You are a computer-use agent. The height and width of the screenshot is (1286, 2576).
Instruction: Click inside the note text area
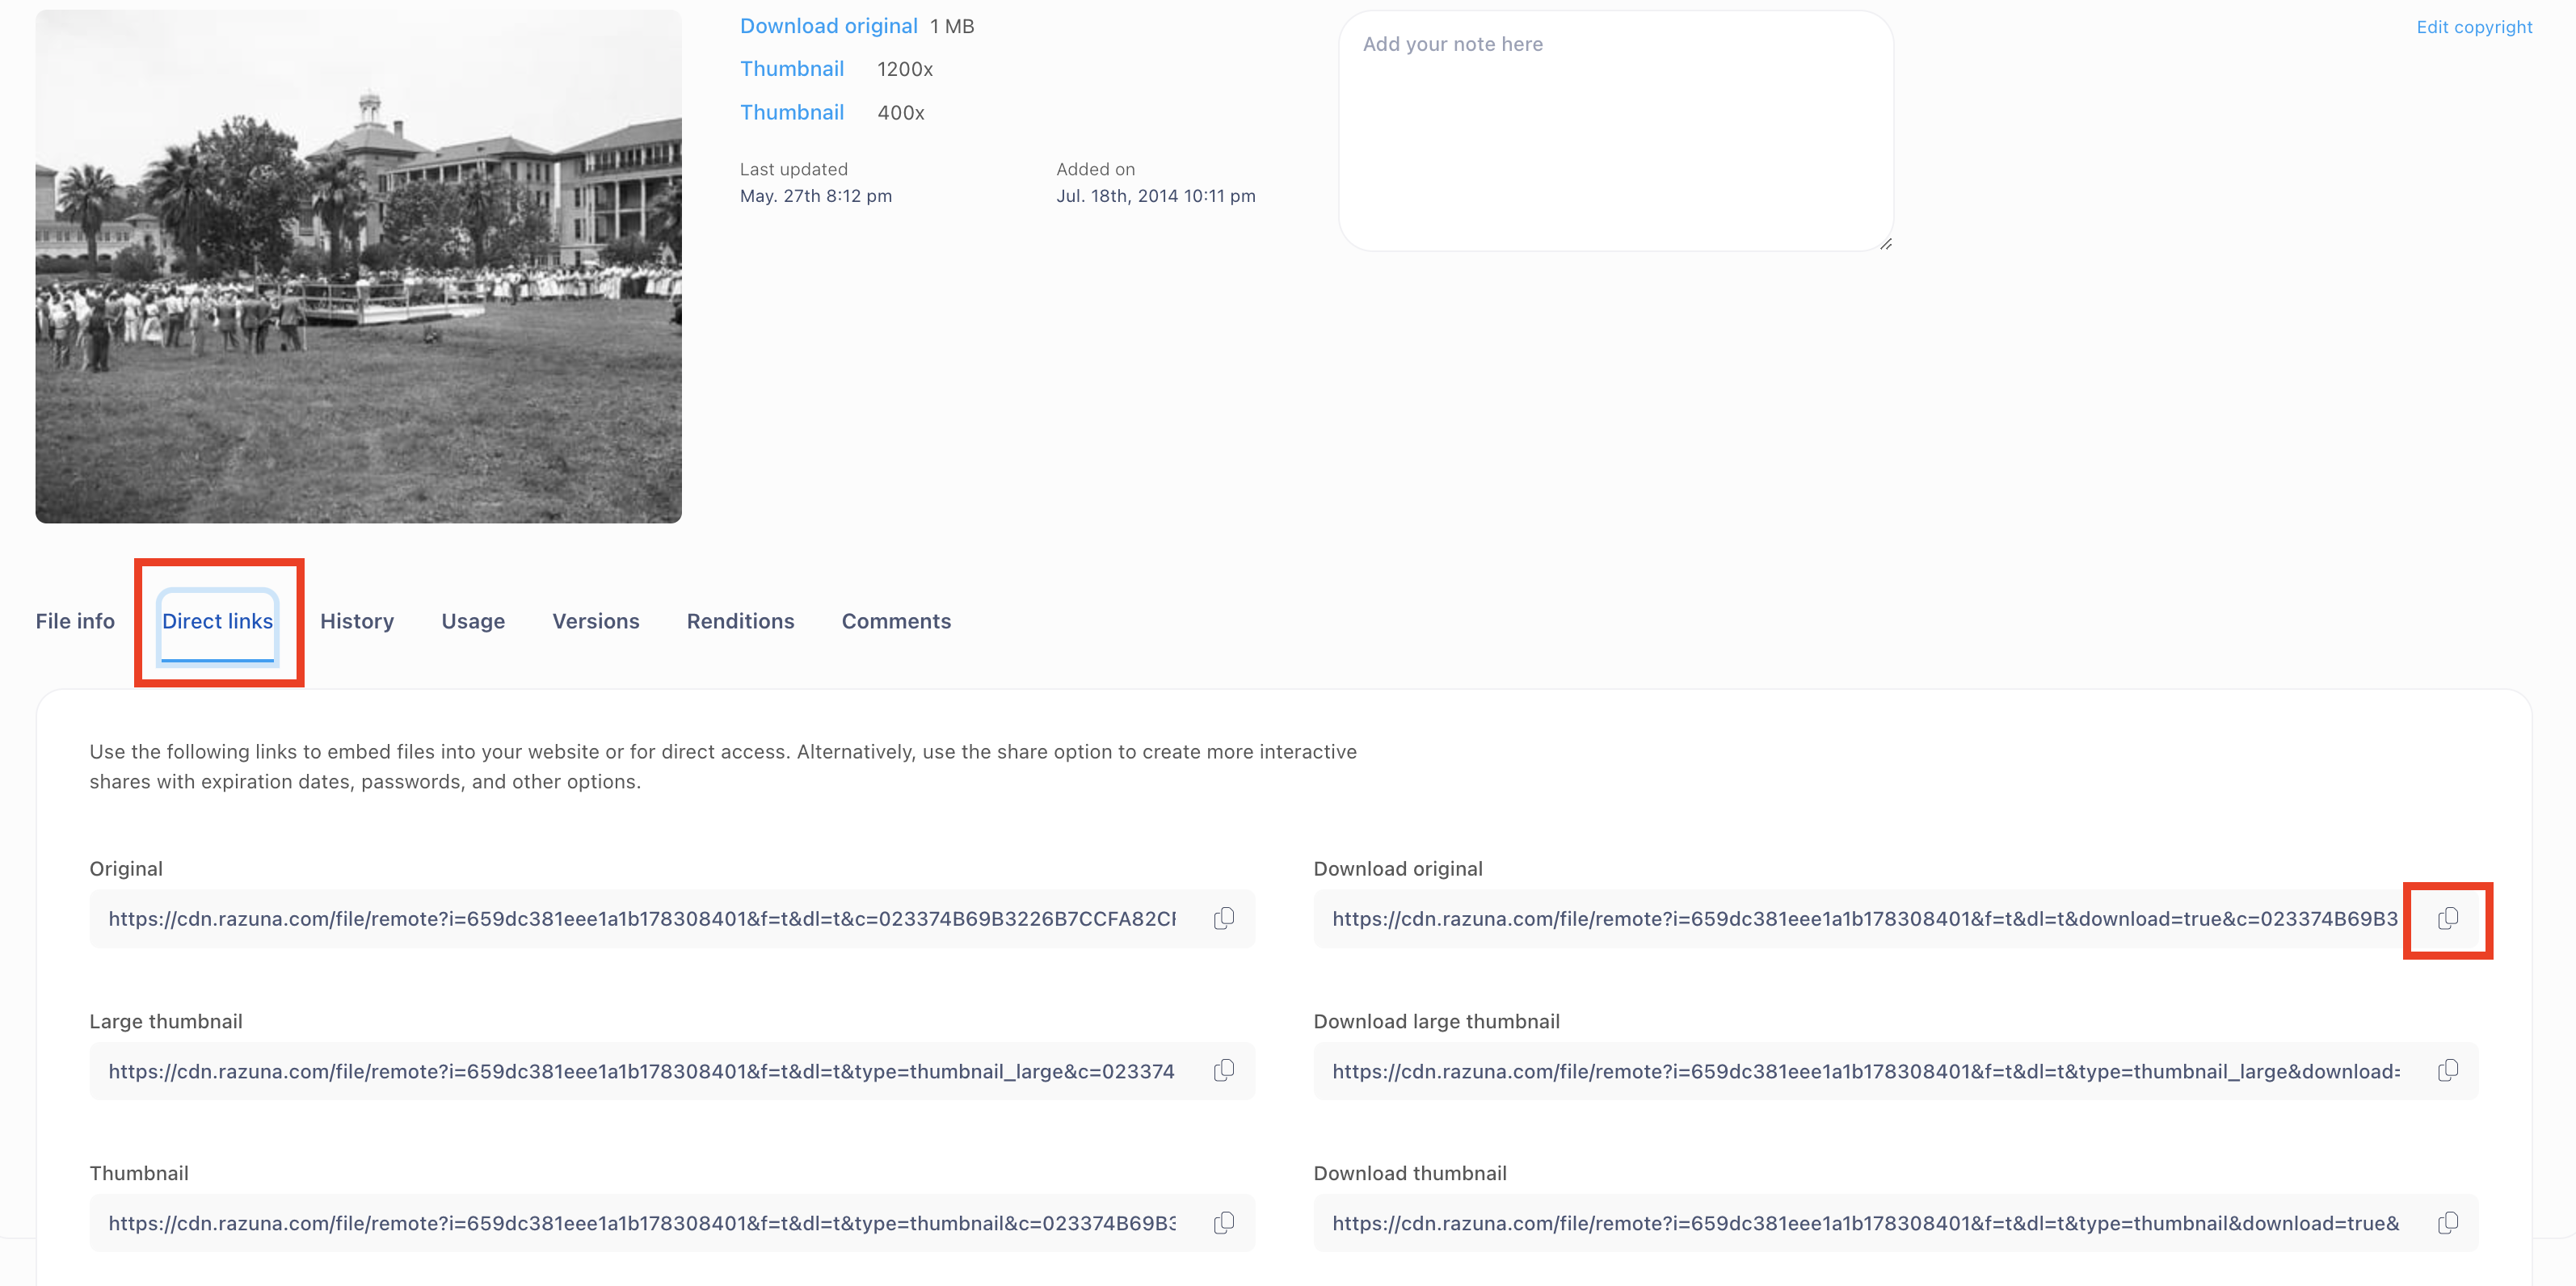click(1615, 130)
